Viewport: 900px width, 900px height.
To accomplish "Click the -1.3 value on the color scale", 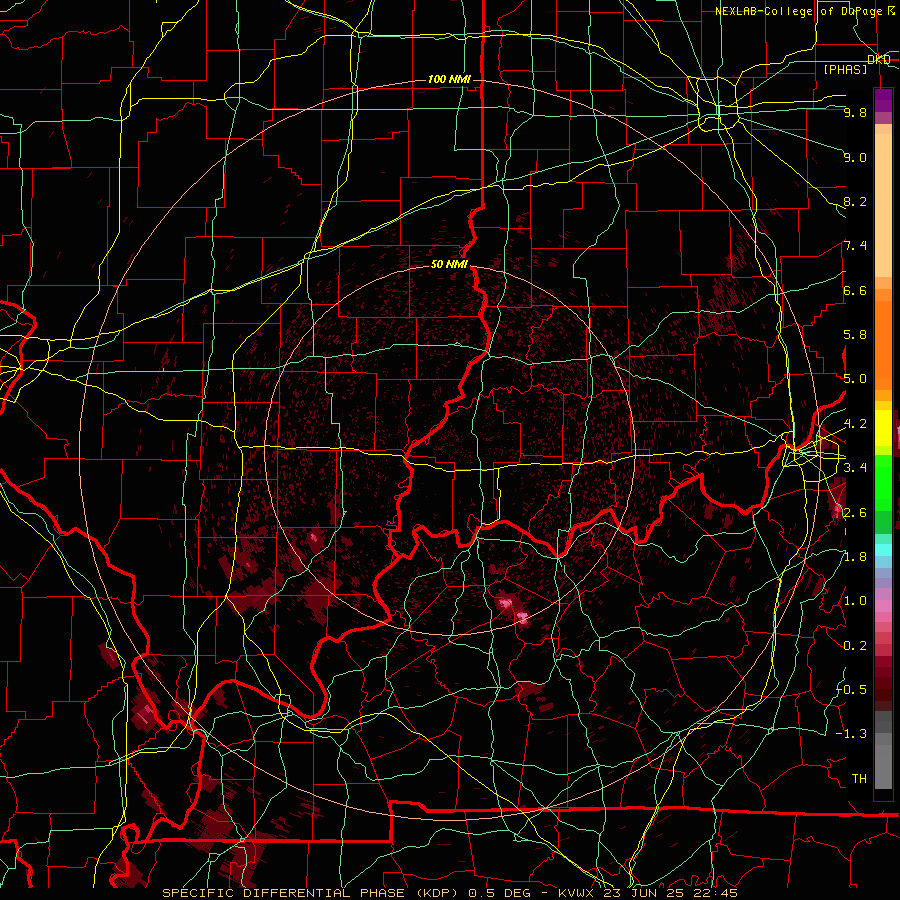I will click(x=852, y=734).
